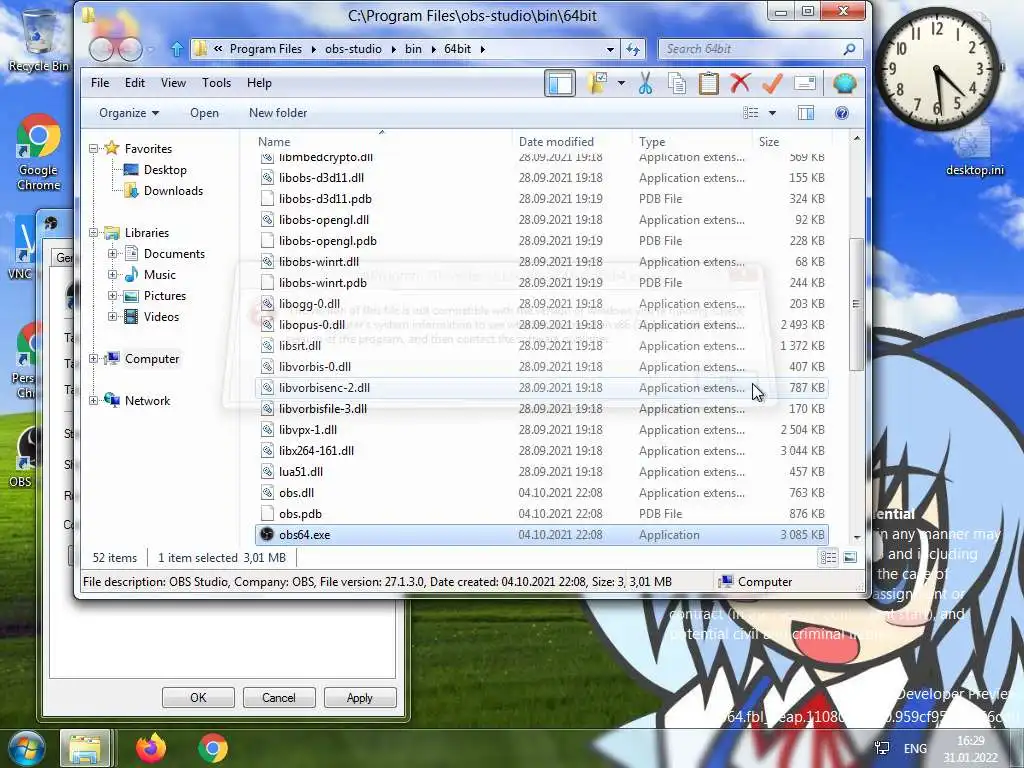Click the Search 64bit input field

tap(761, 49)
